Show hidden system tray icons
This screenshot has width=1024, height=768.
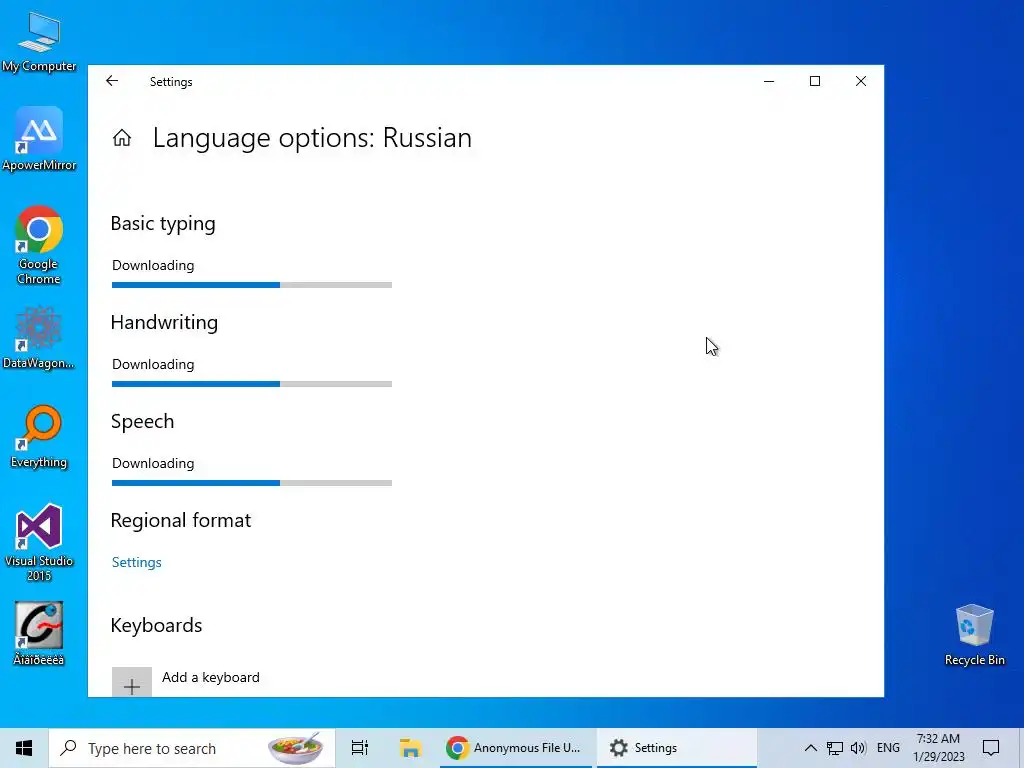click(x=810, y=748)
